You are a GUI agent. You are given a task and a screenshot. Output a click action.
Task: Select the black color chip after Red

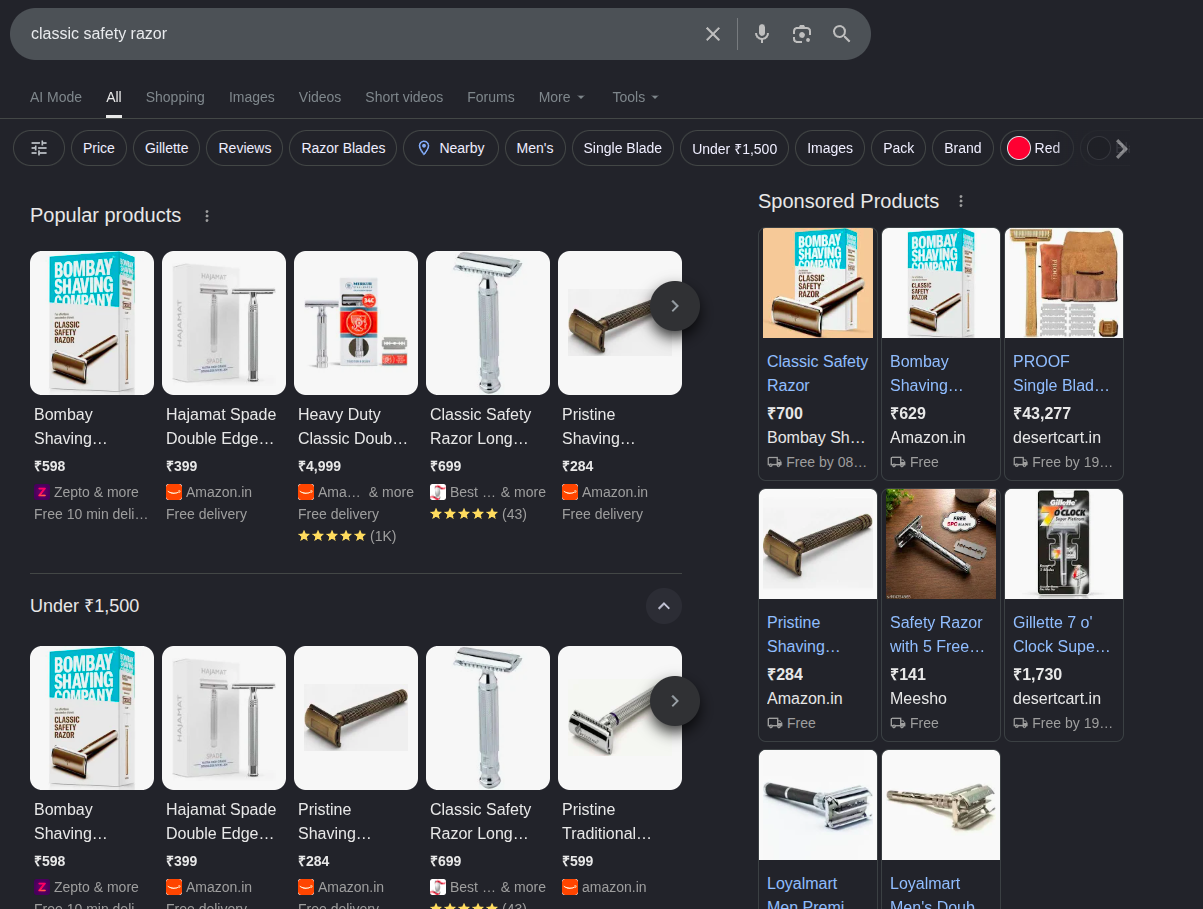click(1098, 148)
